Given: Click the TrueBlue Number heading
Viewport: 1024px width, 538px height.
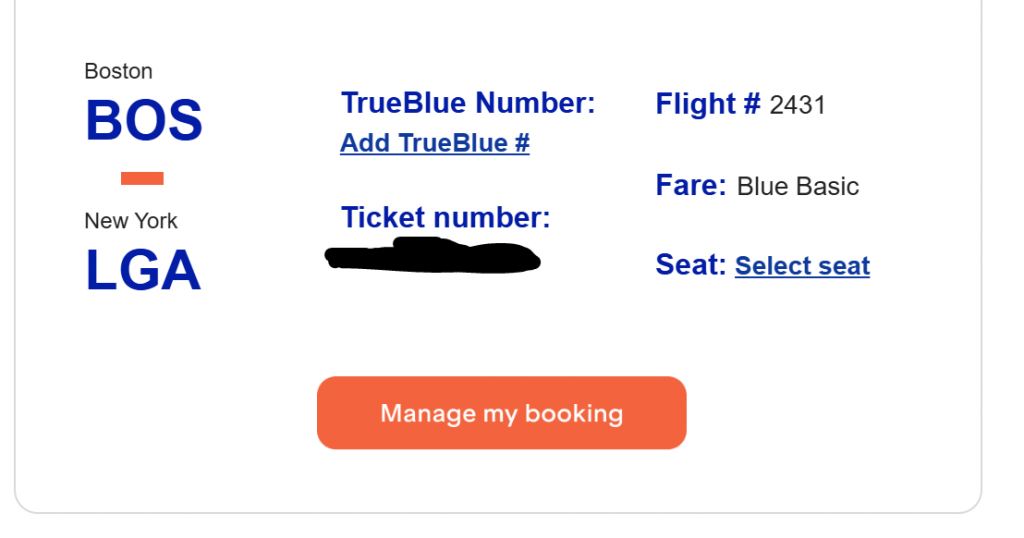Looking at the screenshot, I should pos(468,103).
